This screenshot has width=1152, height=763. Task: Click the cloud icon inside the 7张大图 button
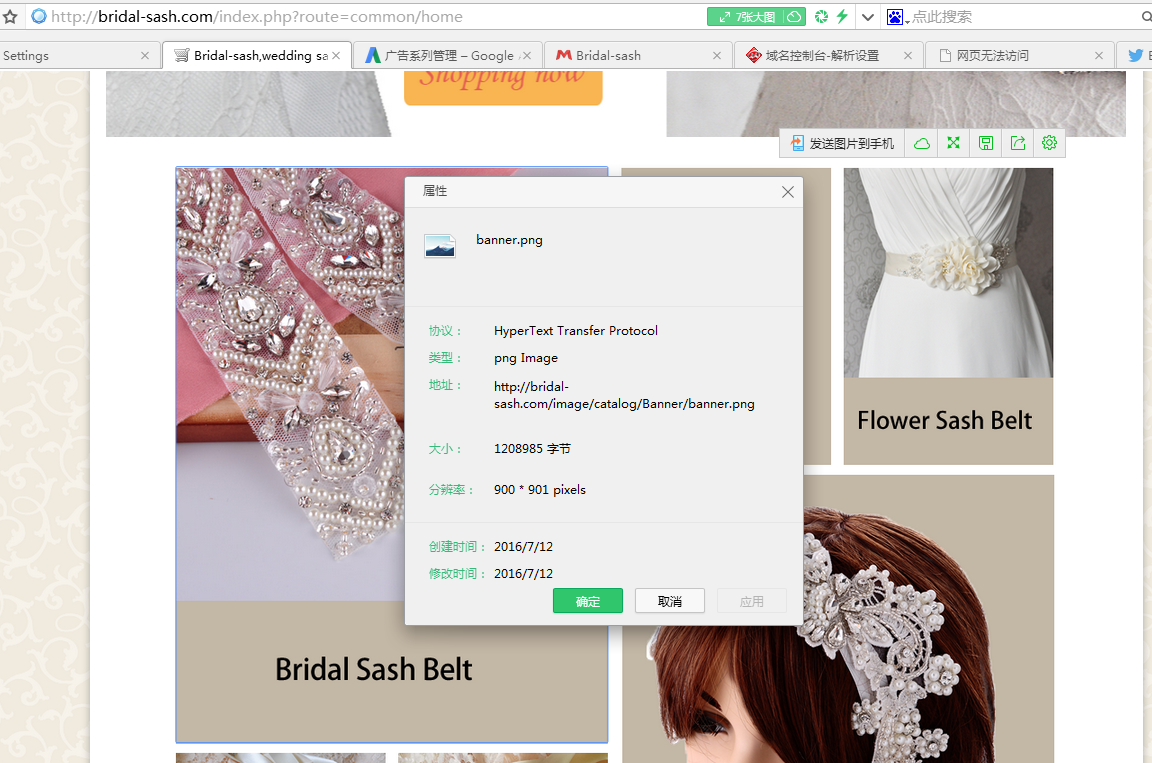click(x=795, y=17)
